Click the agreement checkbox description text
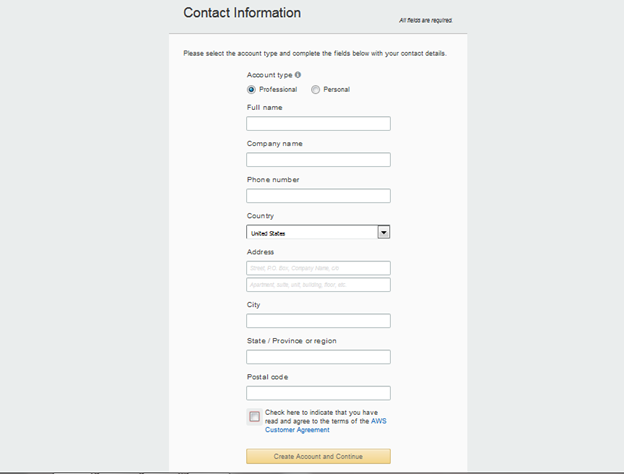This screenshot has width=624, height=474. point(326,421)
